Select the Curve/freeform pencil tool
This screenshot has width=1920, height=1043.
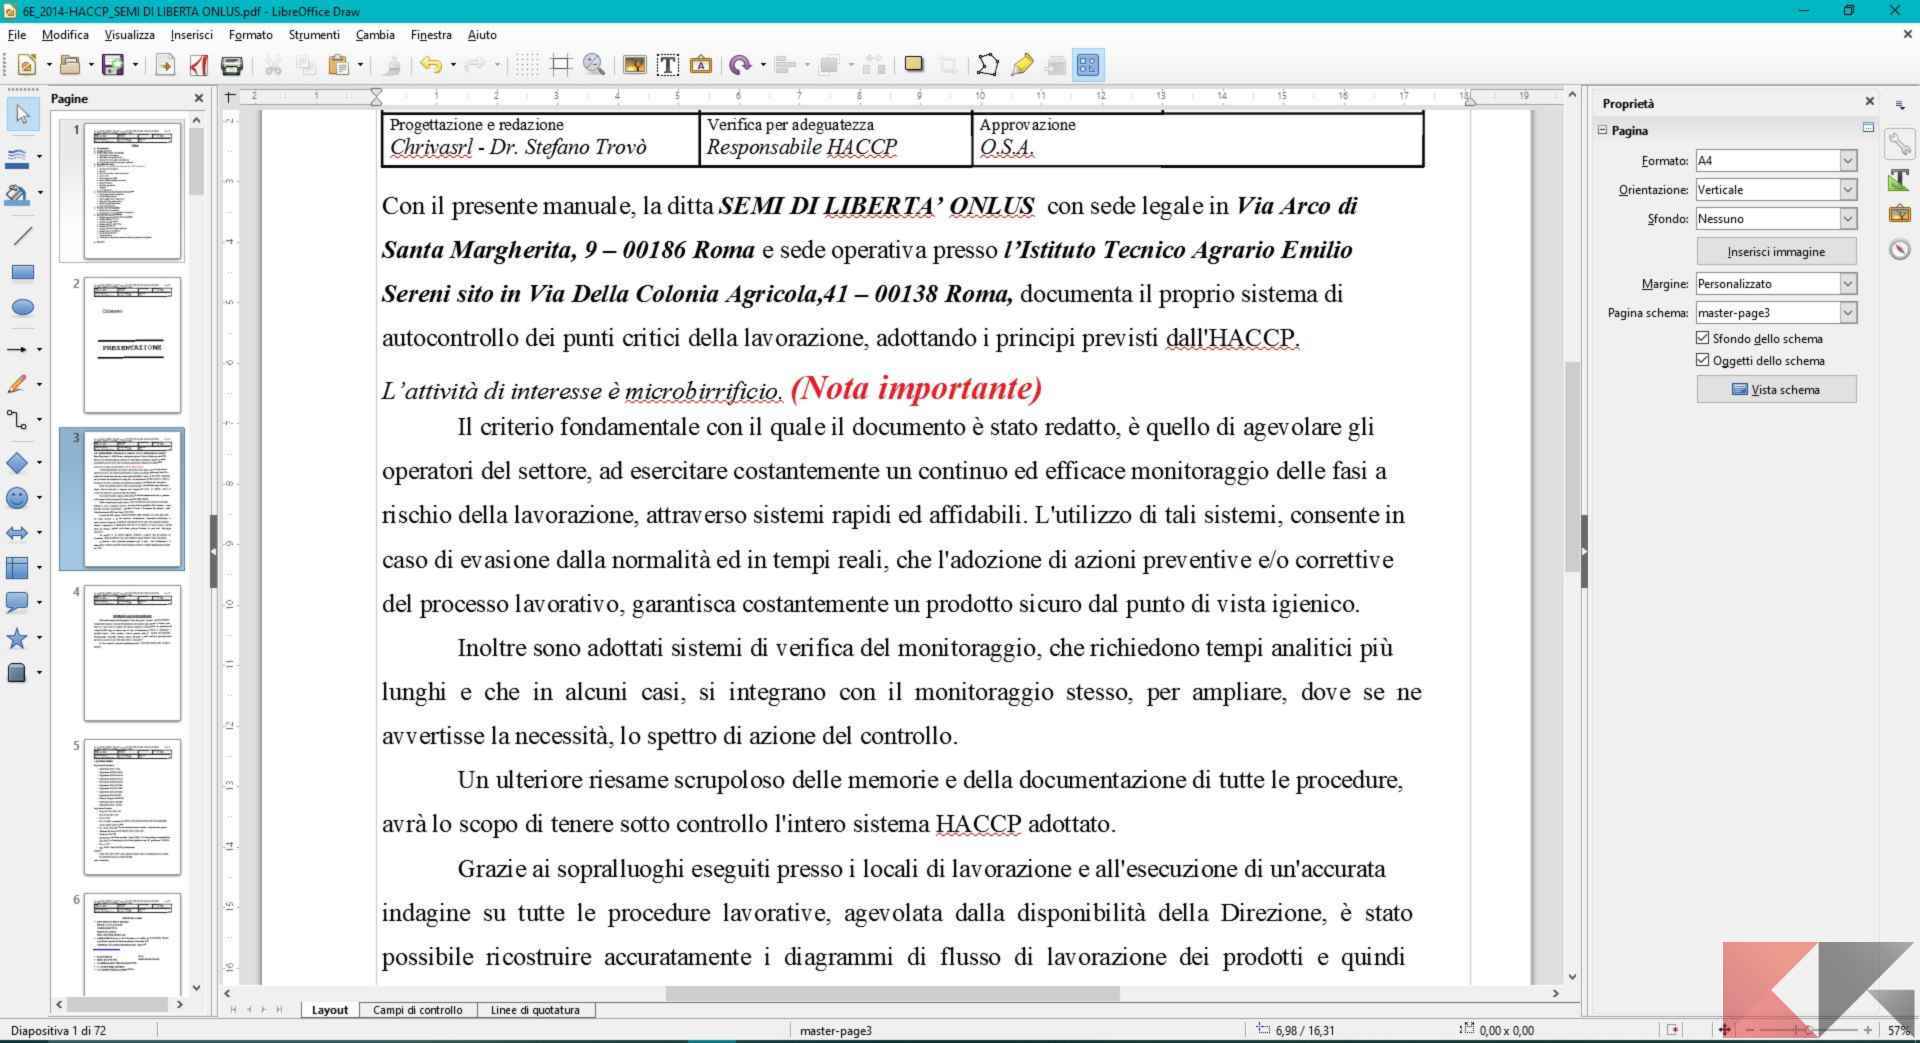(17, 384)
